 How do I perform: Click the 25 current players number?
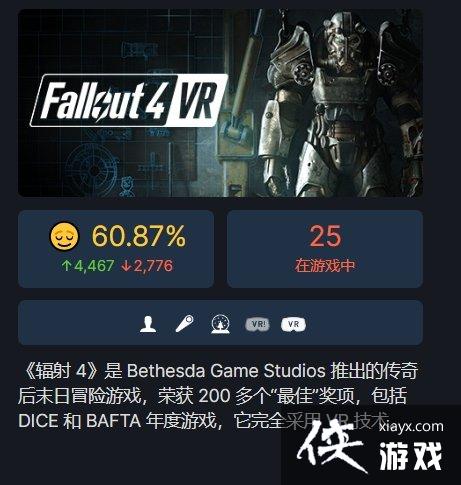click(325, 236)
